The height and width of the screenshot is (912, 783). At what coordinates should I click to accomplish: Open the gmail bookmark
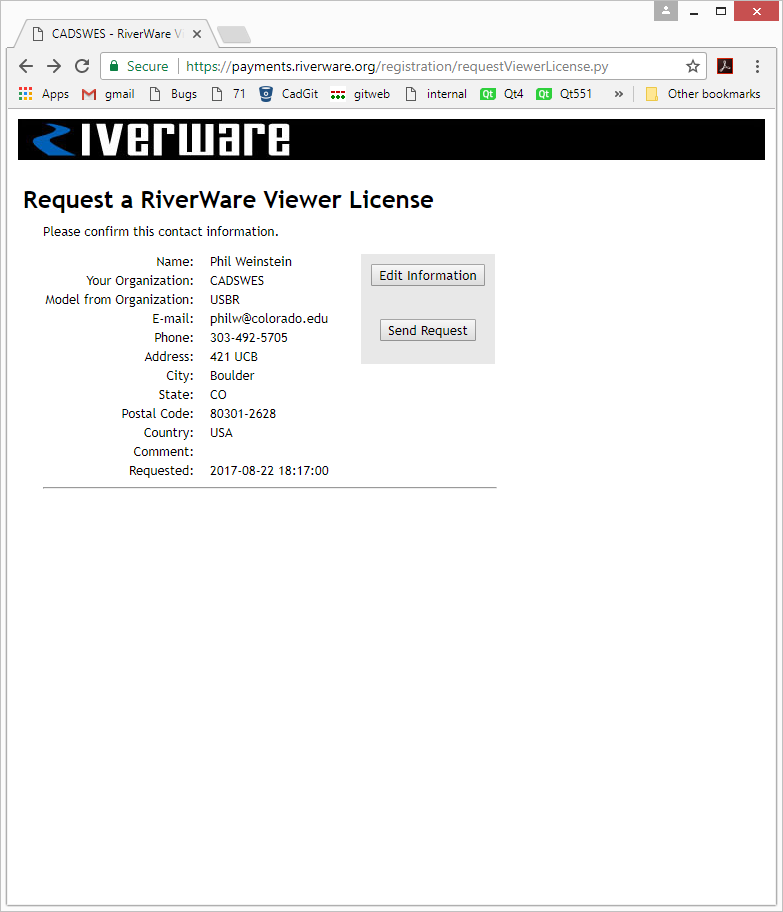click(108, 94)
